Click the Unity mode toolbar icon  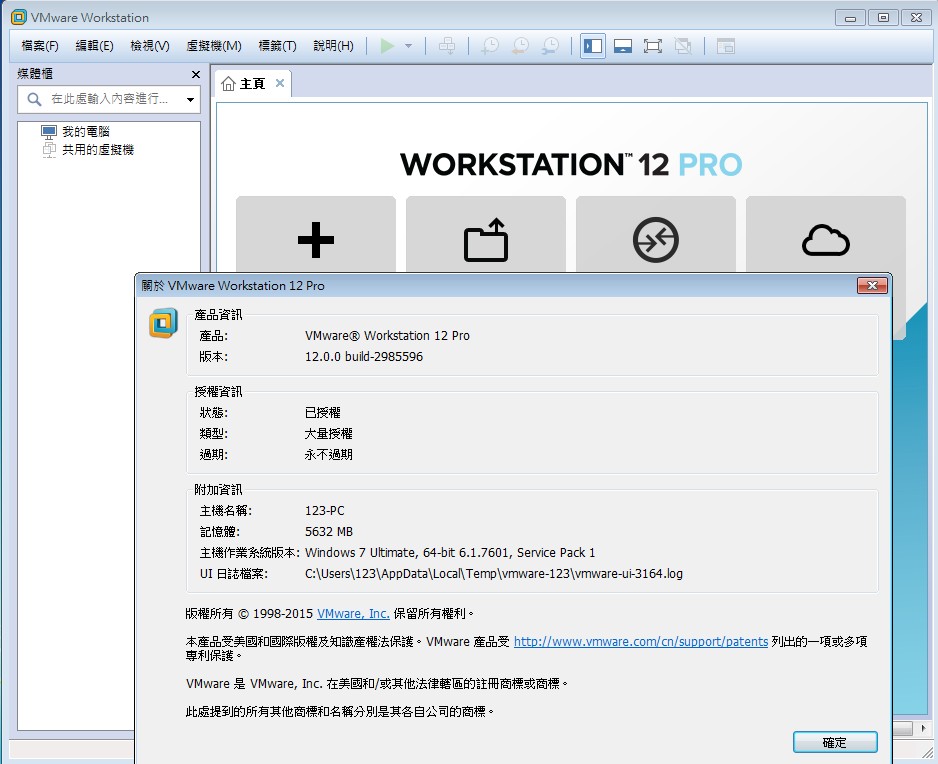pyautogui.click(x=683, y=46)
